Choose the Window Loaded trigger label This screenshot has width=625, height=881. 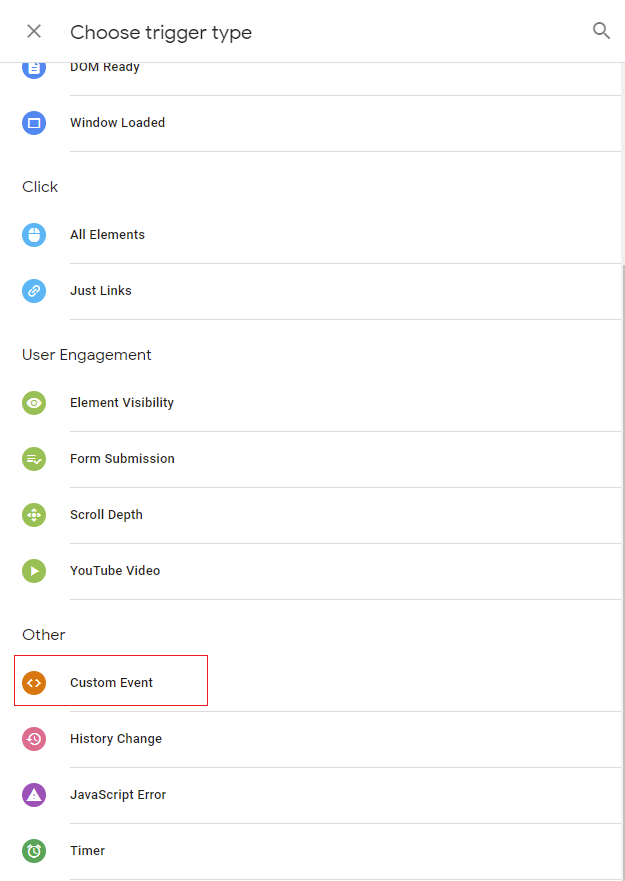[x=117, y=123]
